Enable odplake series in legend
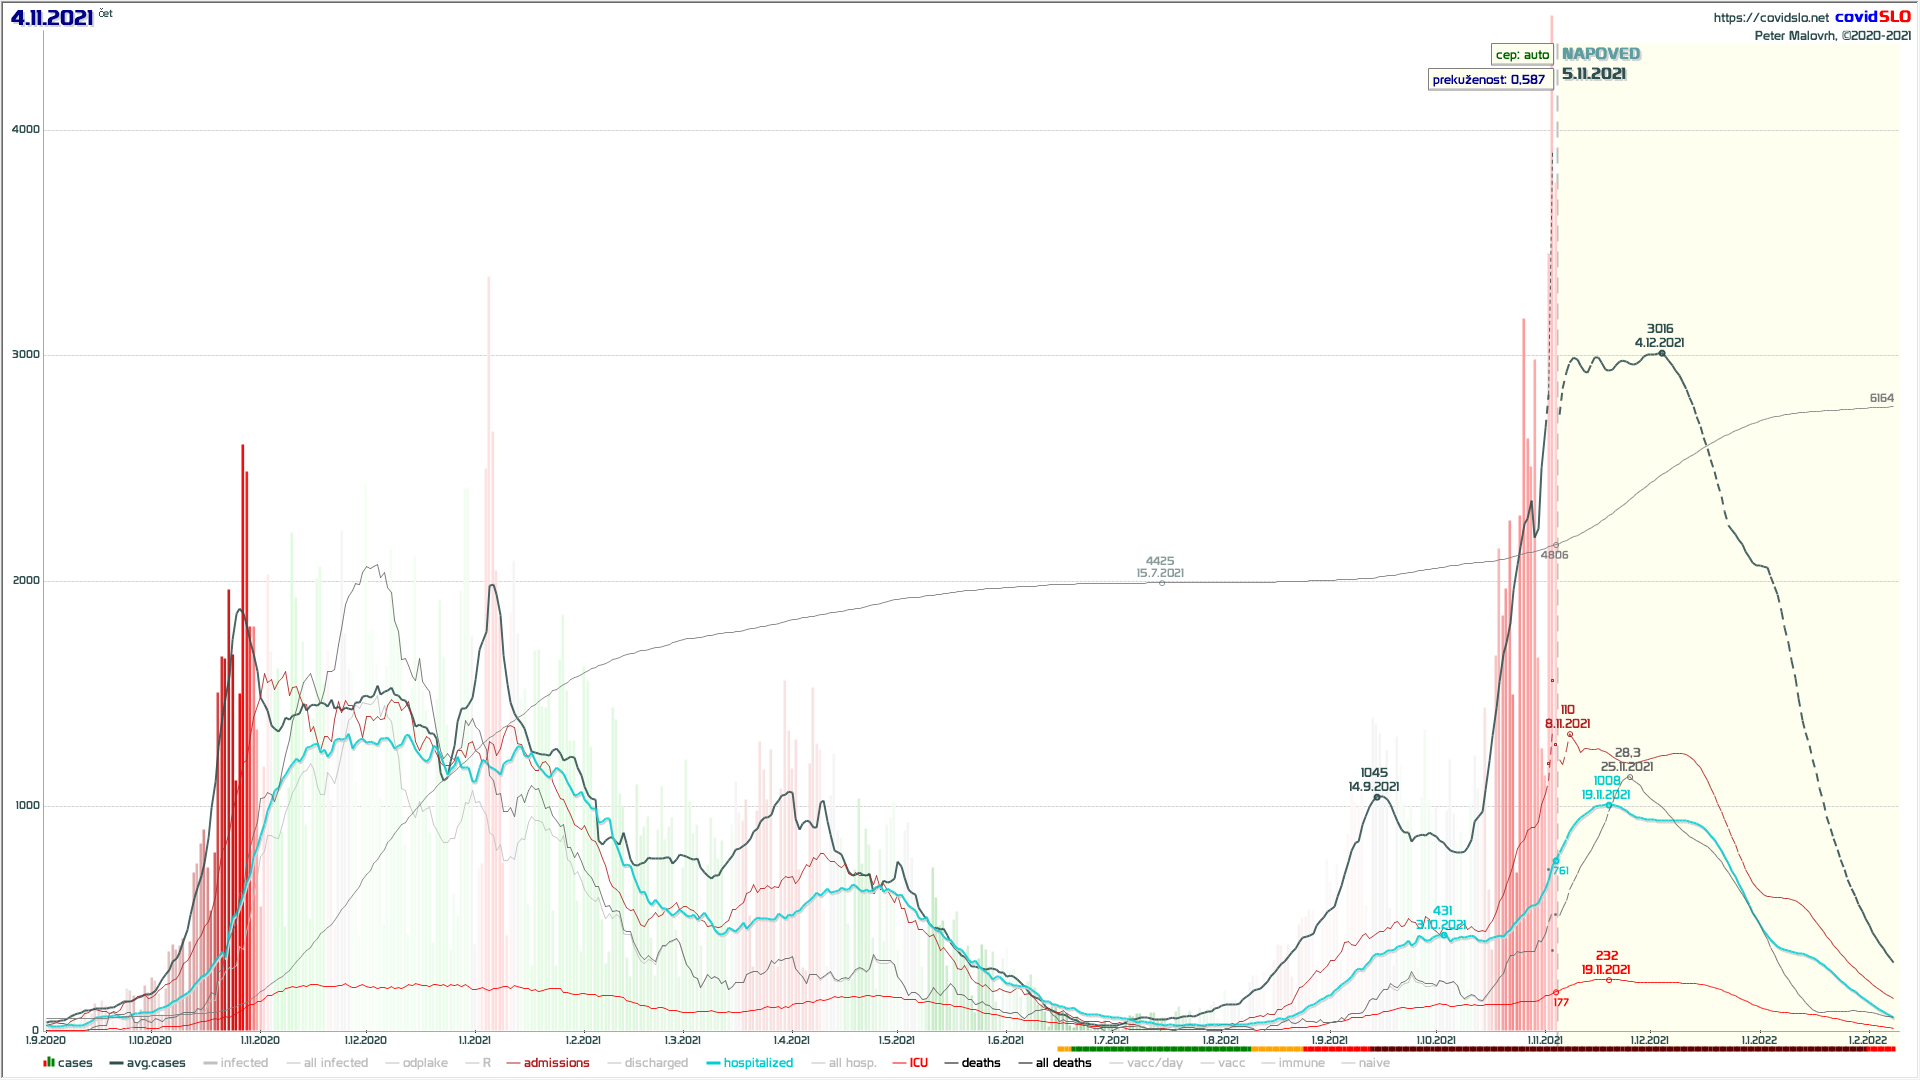Image resolution: width=1920 pixels, height=1080 pixels. [x=425, y=1063]
